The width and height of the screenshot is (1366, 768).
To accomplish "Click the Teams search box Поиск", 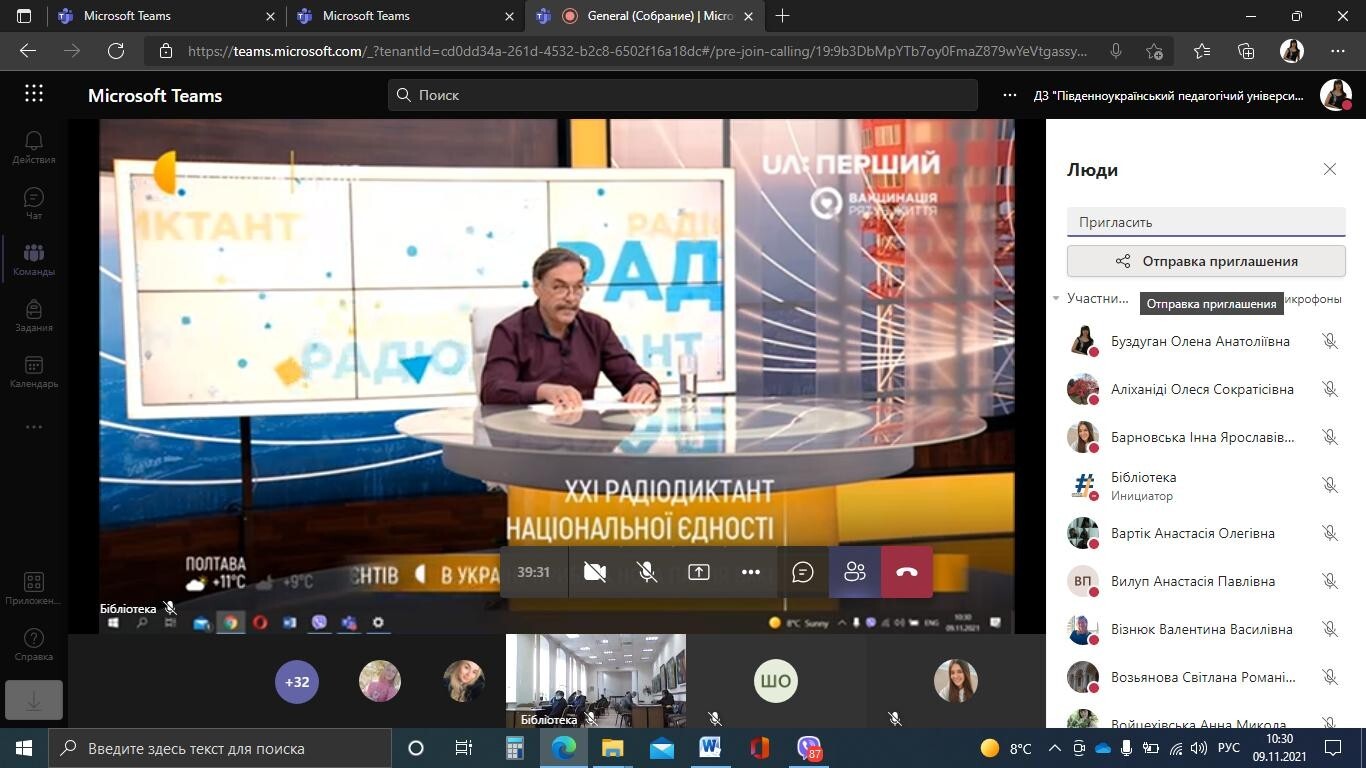I will pos(683,95).
